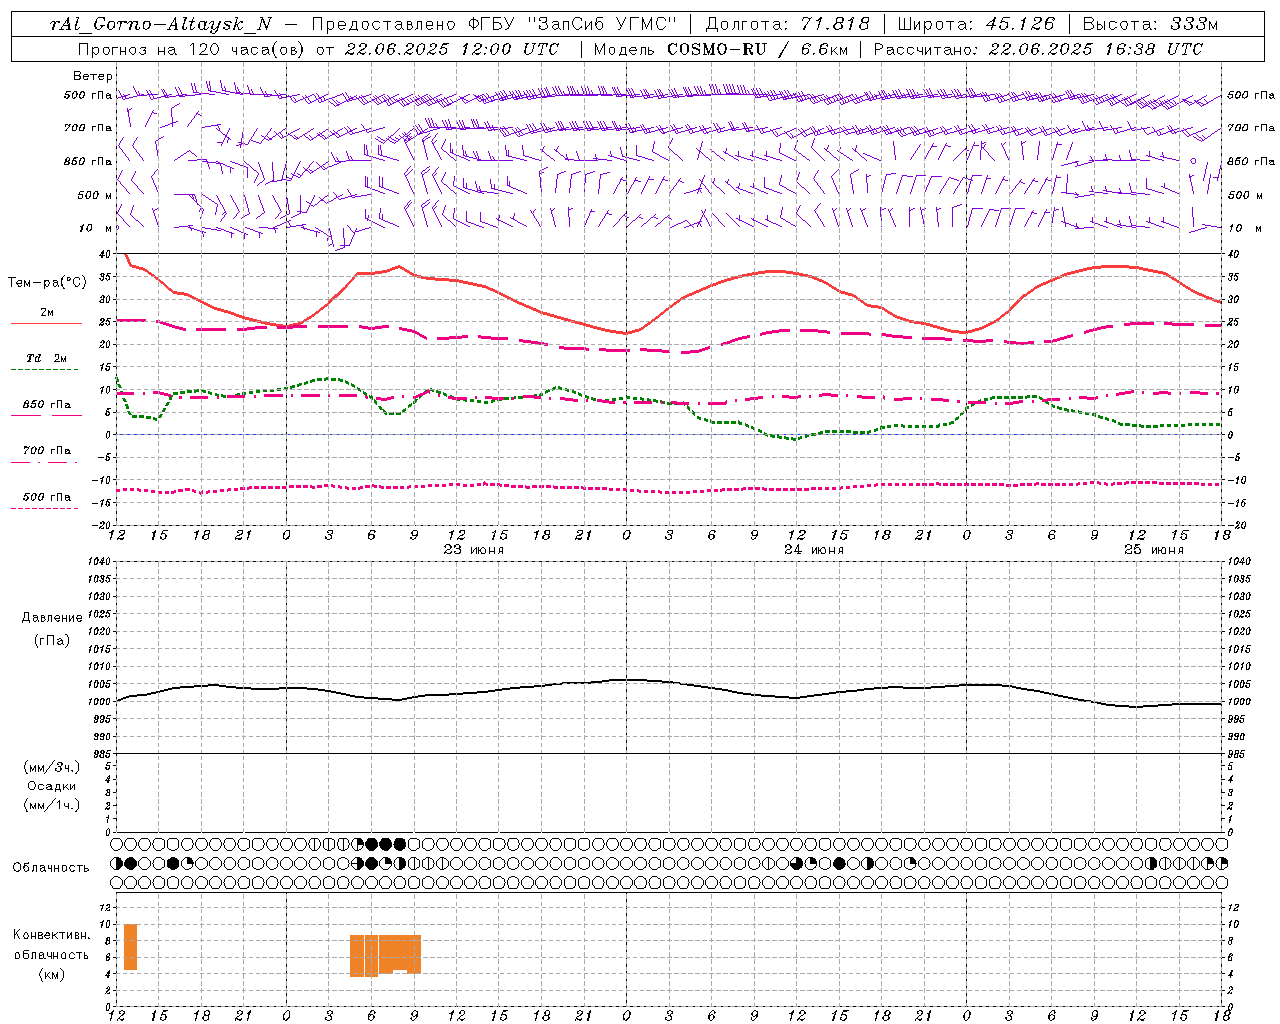
Task: Click the Широта: 45.126 header field
Action: [976, 24]
